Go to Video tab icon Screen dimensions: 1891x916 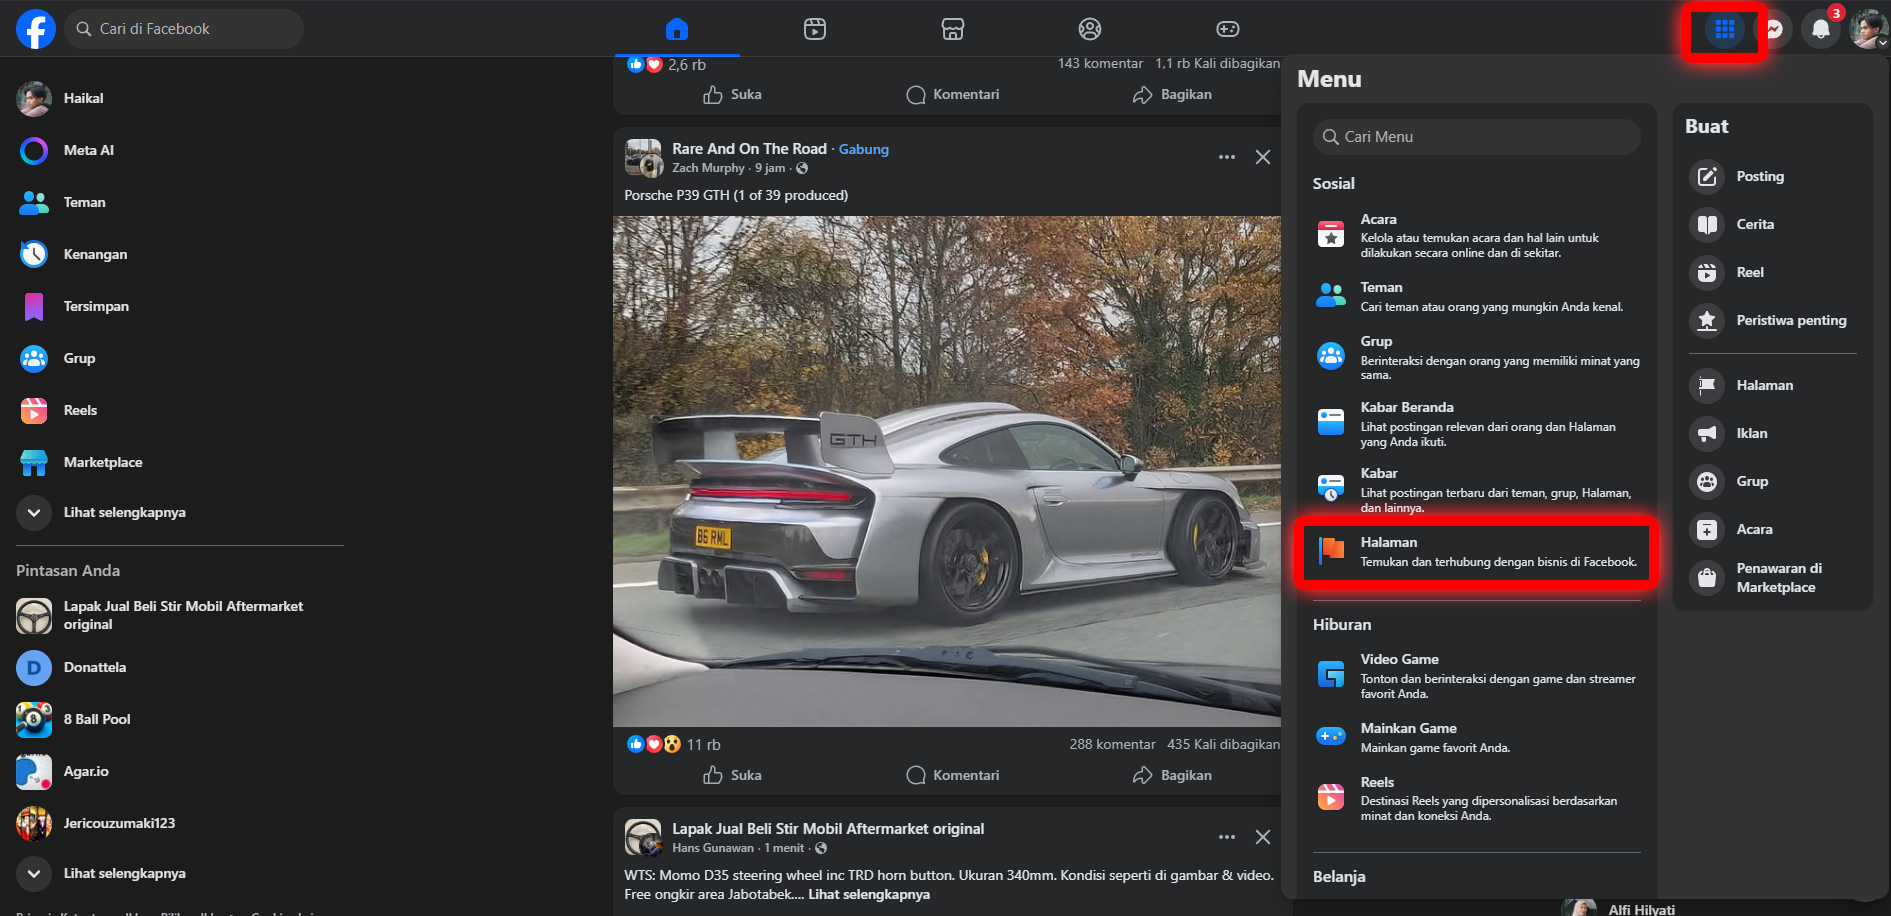pos(815,29)
